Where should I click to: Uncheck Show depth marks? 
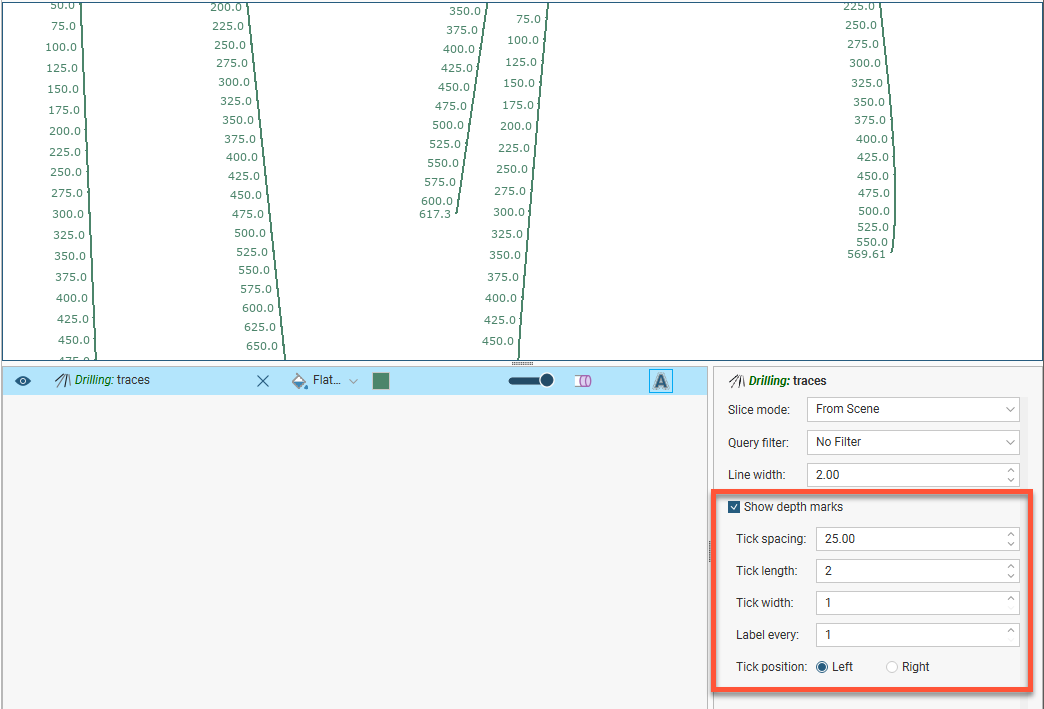[735, 507]
